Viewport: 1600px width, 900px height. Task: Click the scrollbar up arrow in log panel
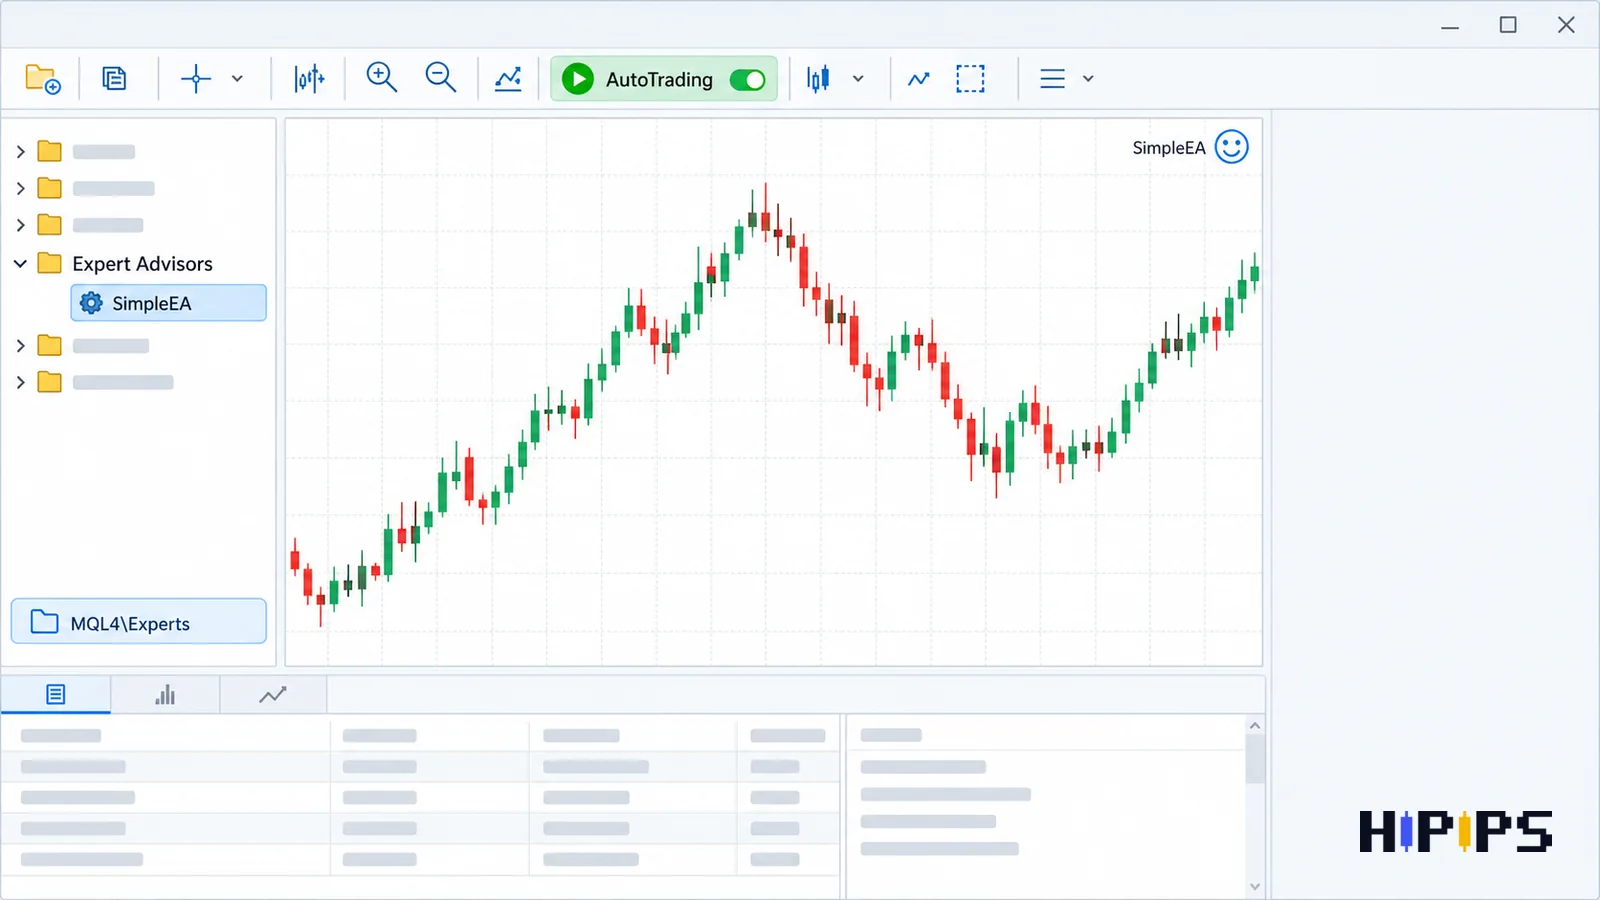1255,726
